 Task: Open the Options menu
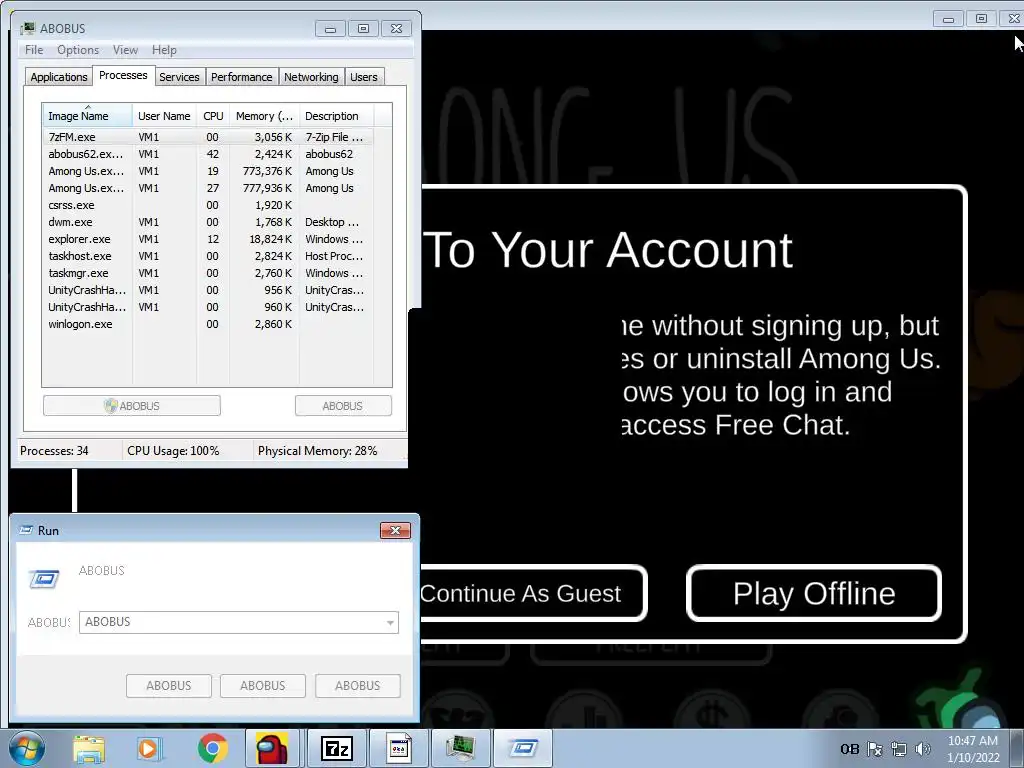point(78,50)
